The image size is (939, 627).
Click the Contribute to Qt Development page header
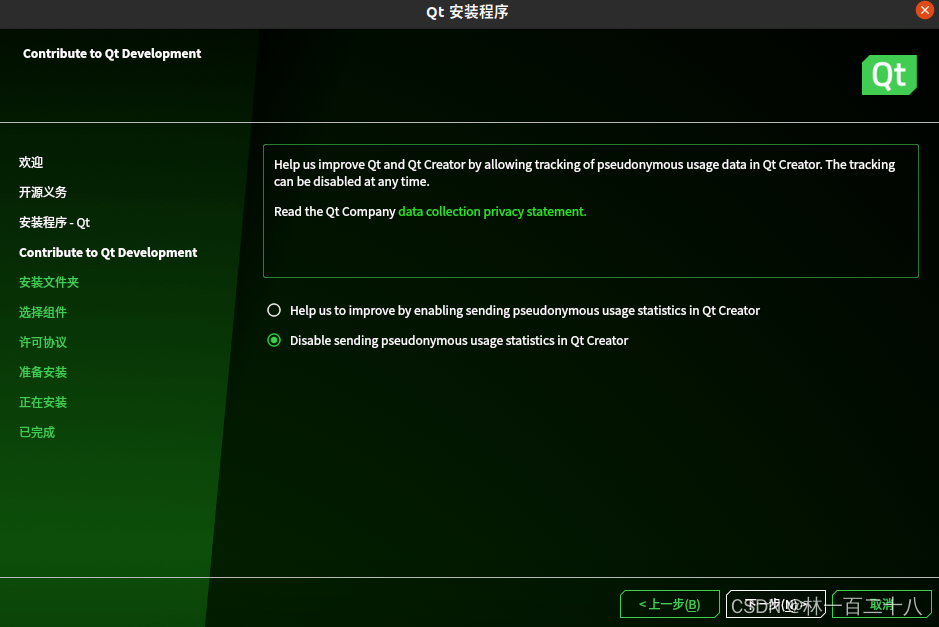pos(112,53)
